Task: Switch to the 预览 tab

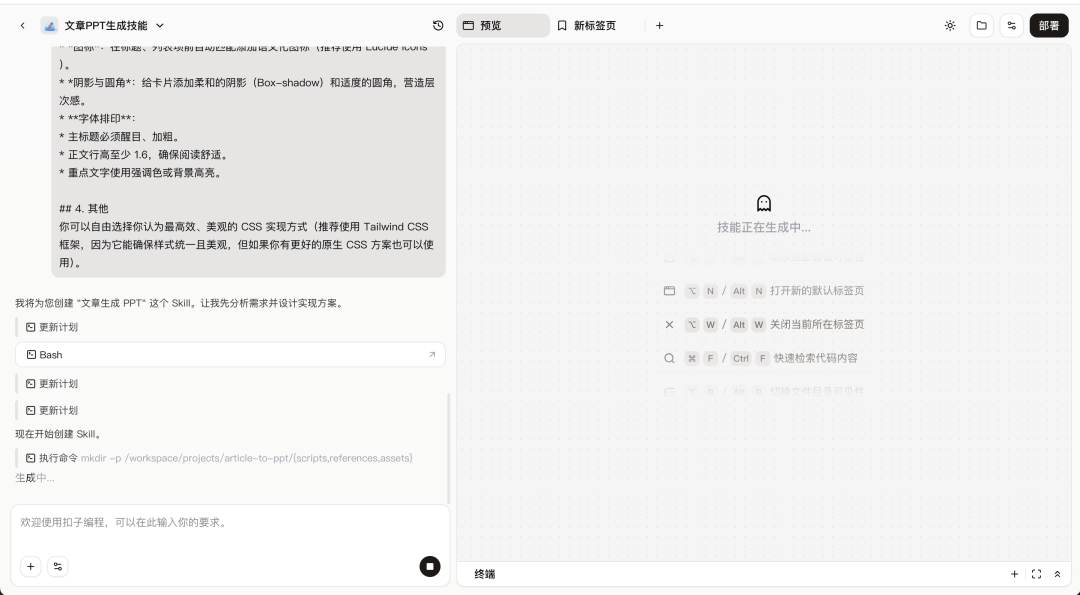Action: coord(503,25)
